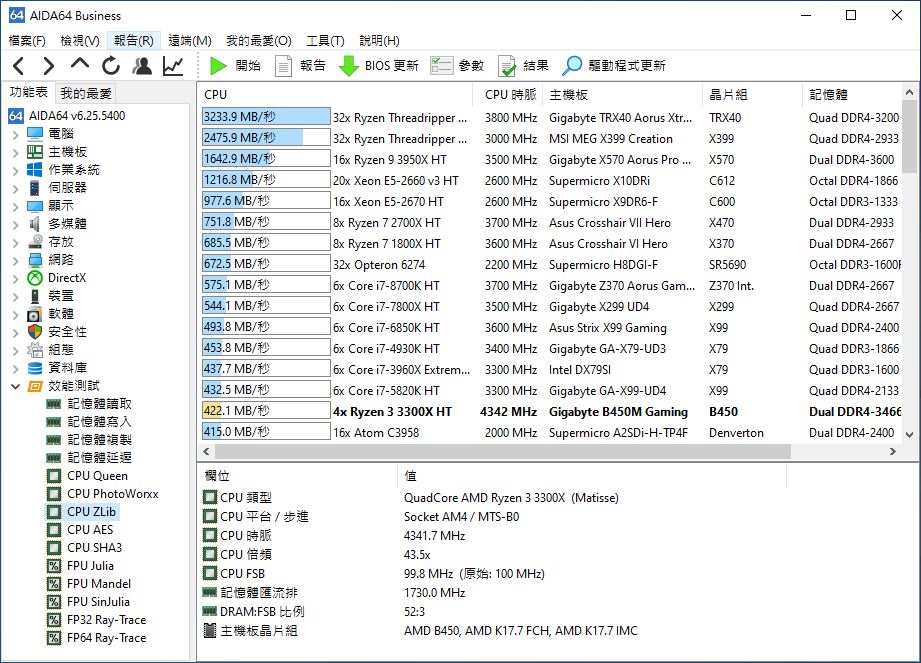Click the results list vertical scrollbar
Image resolution: width=921 pixels, height=663 pixels.
[909, 270]
